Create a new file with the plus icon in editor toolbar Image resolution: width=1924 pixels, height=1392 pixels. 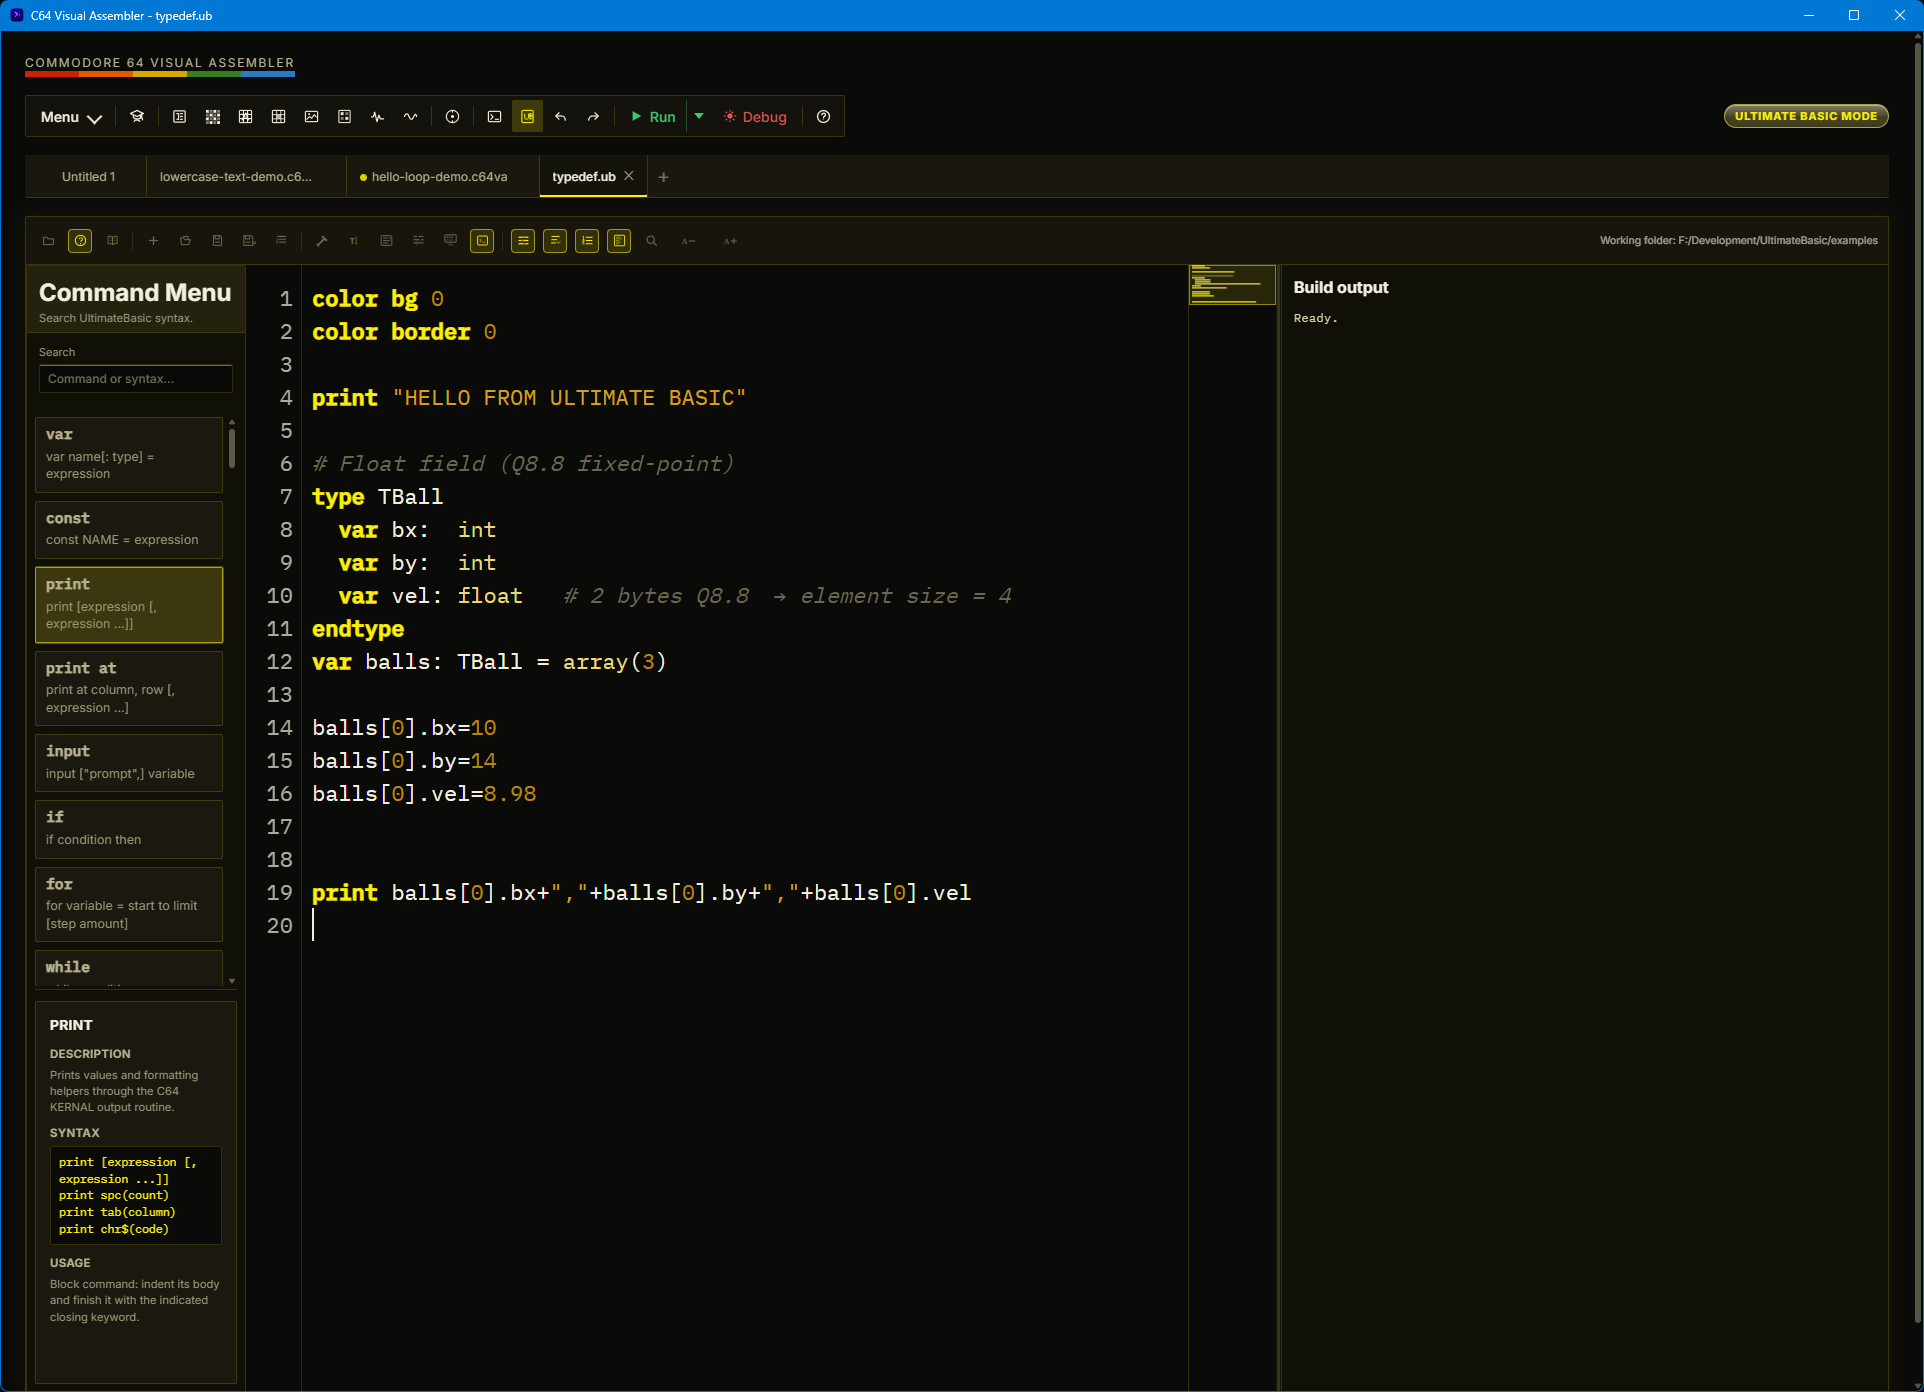pos(153,241)
